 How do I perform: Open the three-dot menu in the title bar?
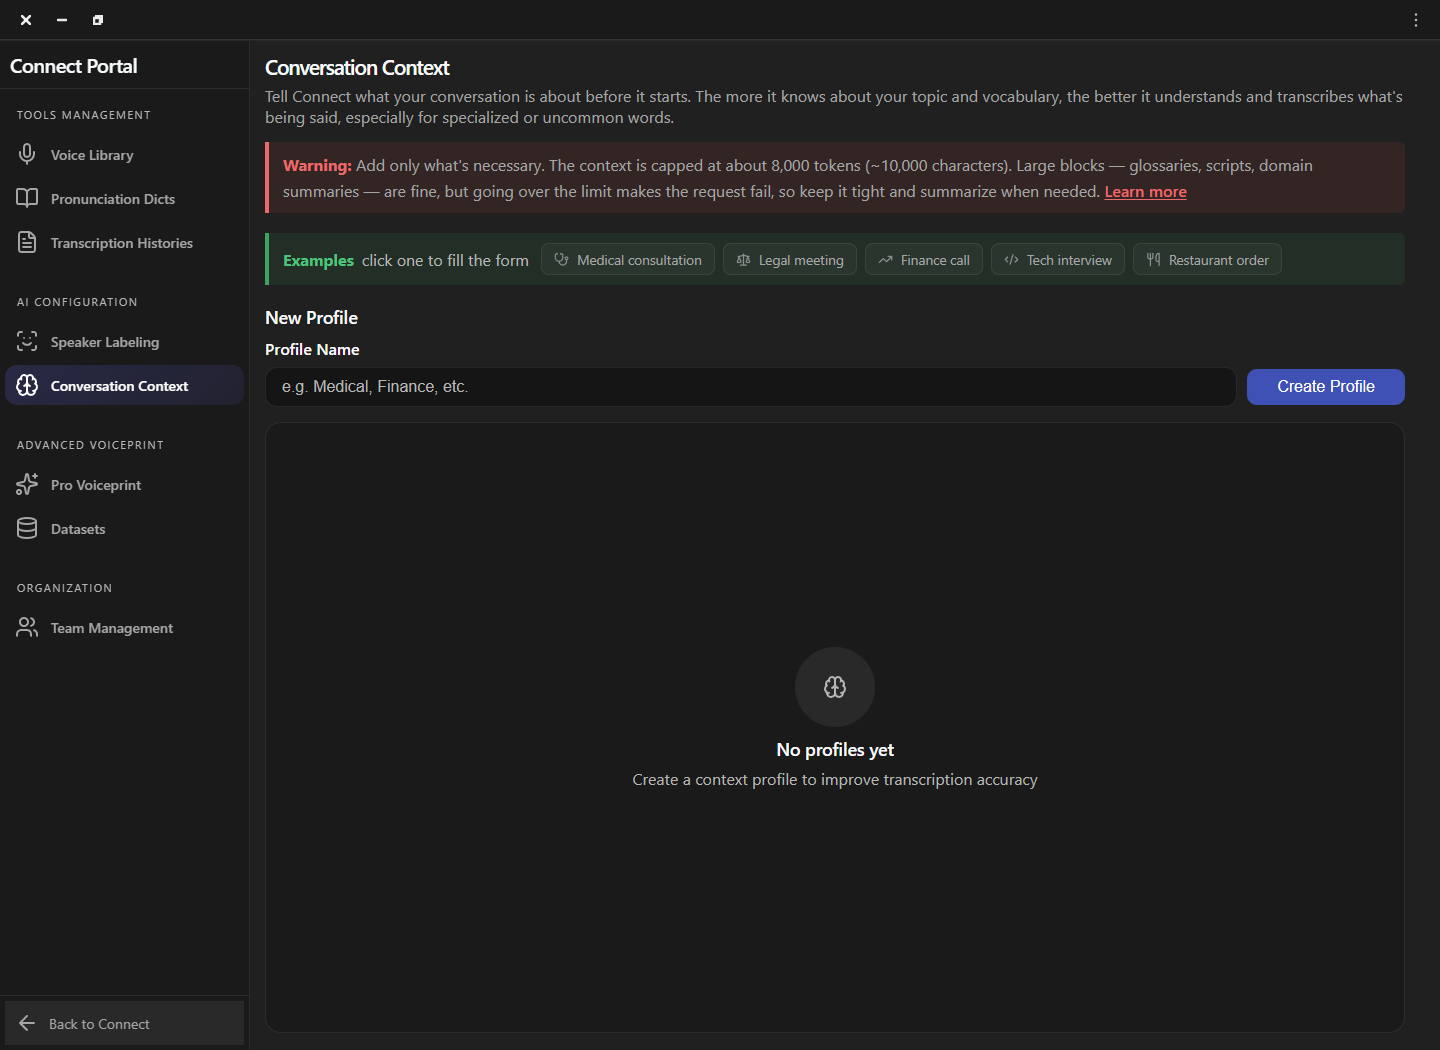pyautogui.click(x=1416, y=20)
